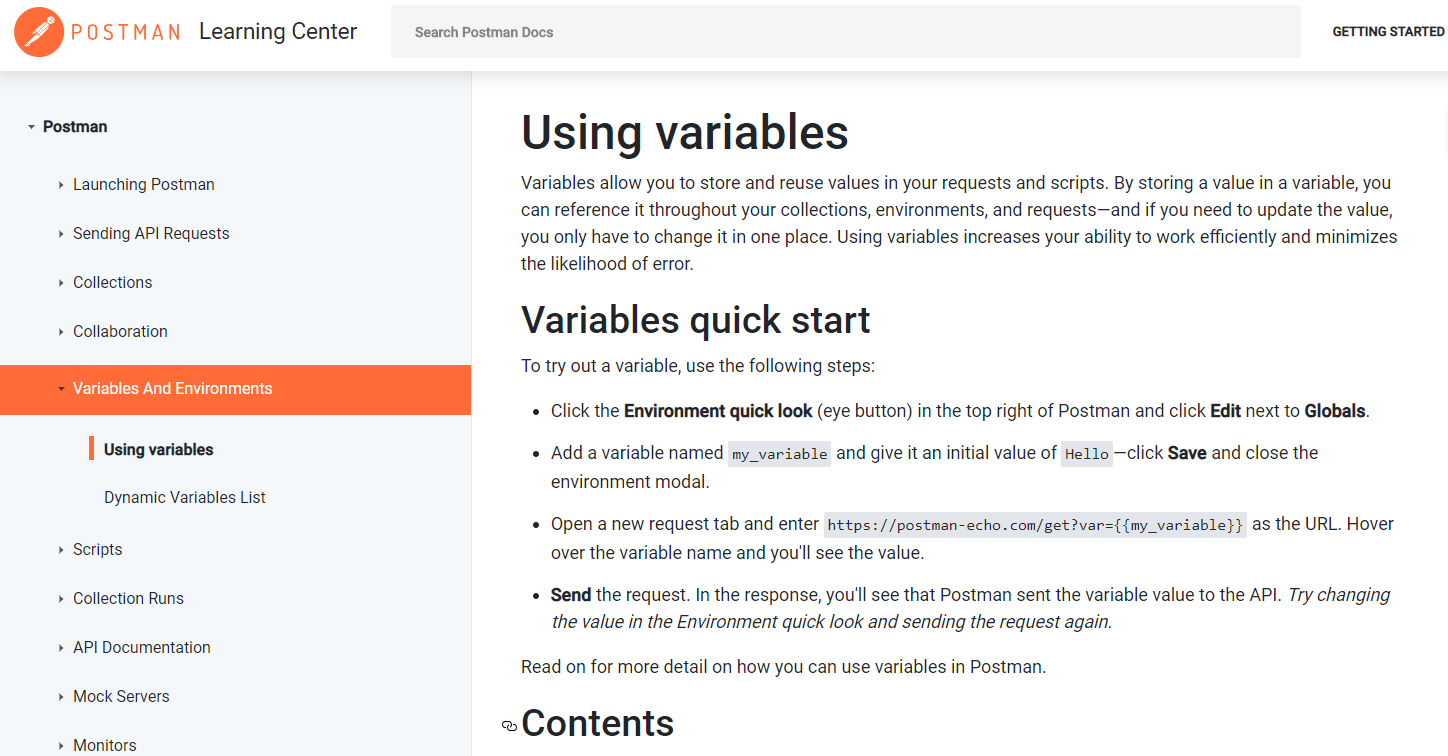Expand the Launching Postman arrow
1448x756 pixels.
pos(62,185)
